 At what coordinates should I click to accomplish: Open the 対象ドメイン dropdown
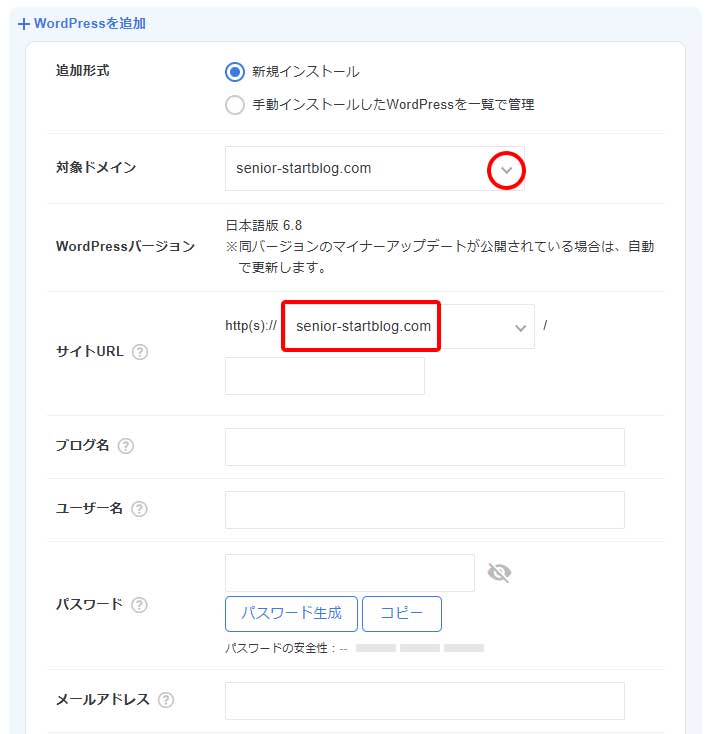(374, 169)
